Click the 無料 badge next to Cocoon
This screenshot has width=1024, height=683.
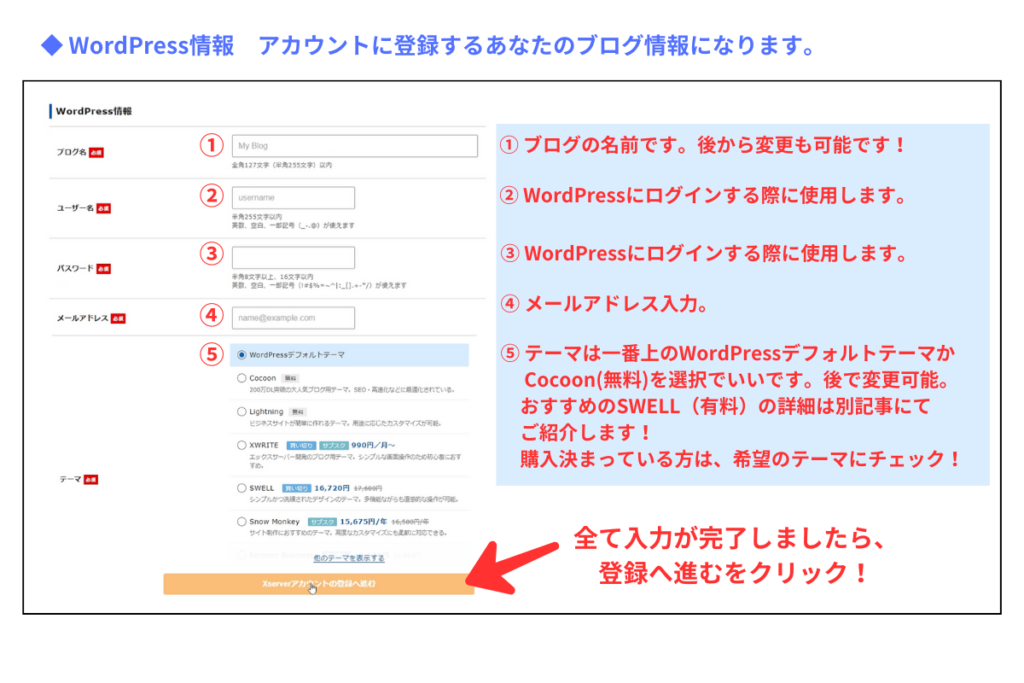tap(290, 378)
